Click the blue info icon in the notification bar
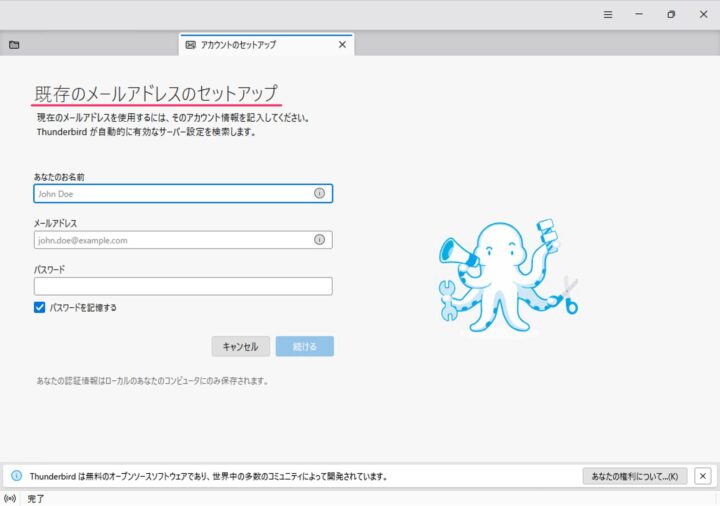 coord(16,477)
